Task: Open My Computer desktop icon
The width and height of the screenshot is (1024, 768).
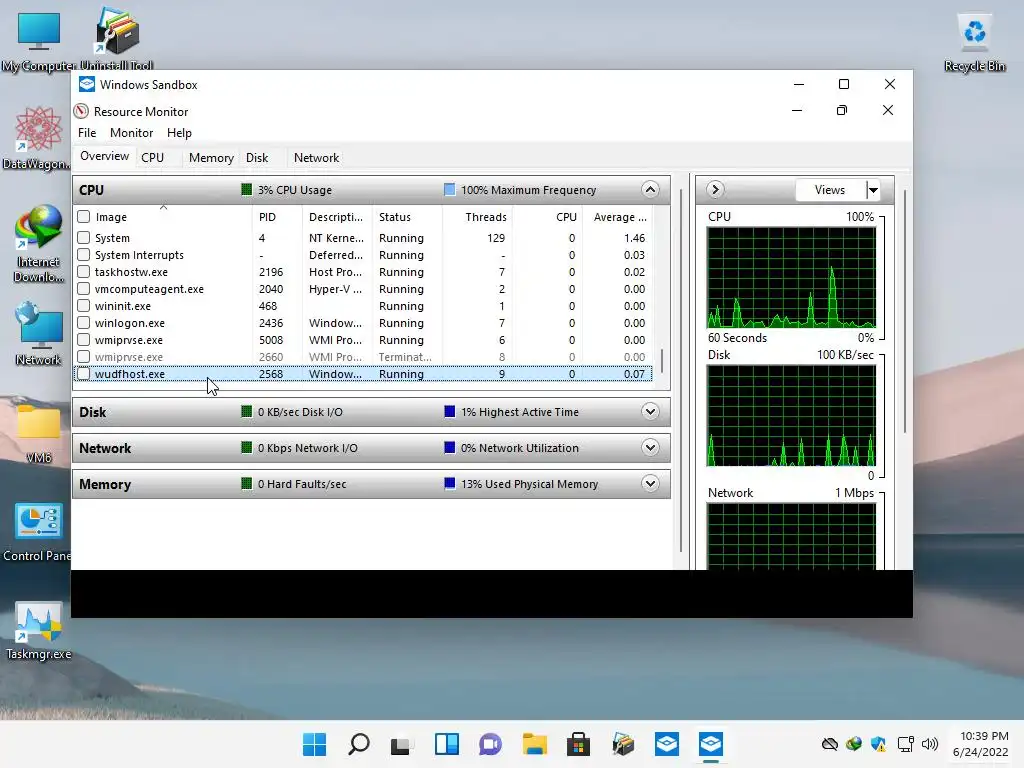Action: pyautogui.click(x=39, y=41)
